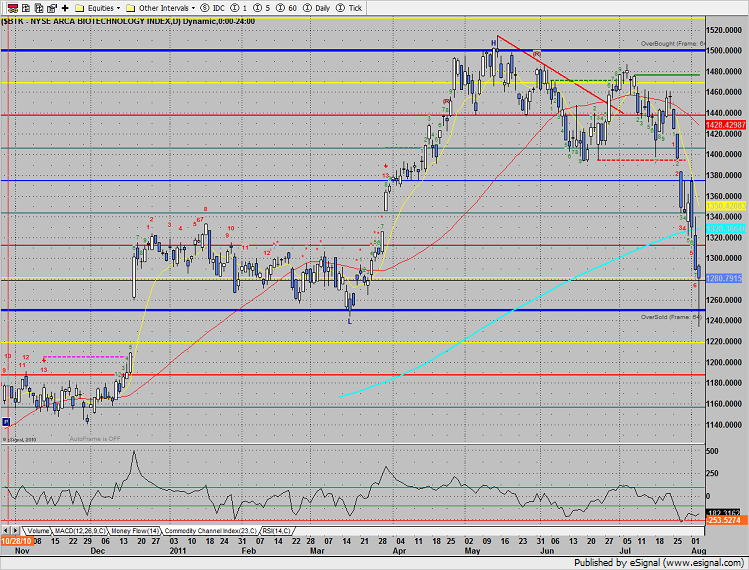The image size is (749, 570).
Task: Click the '2011' year label on the time axis
Action: click(x=178, y=551)
